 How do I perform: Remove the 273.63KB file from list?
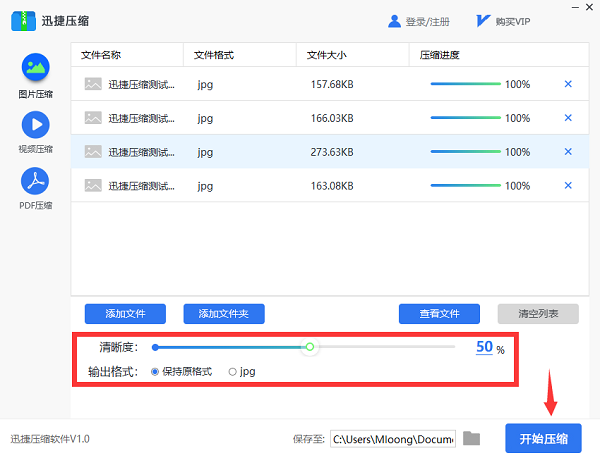[568, 152]
